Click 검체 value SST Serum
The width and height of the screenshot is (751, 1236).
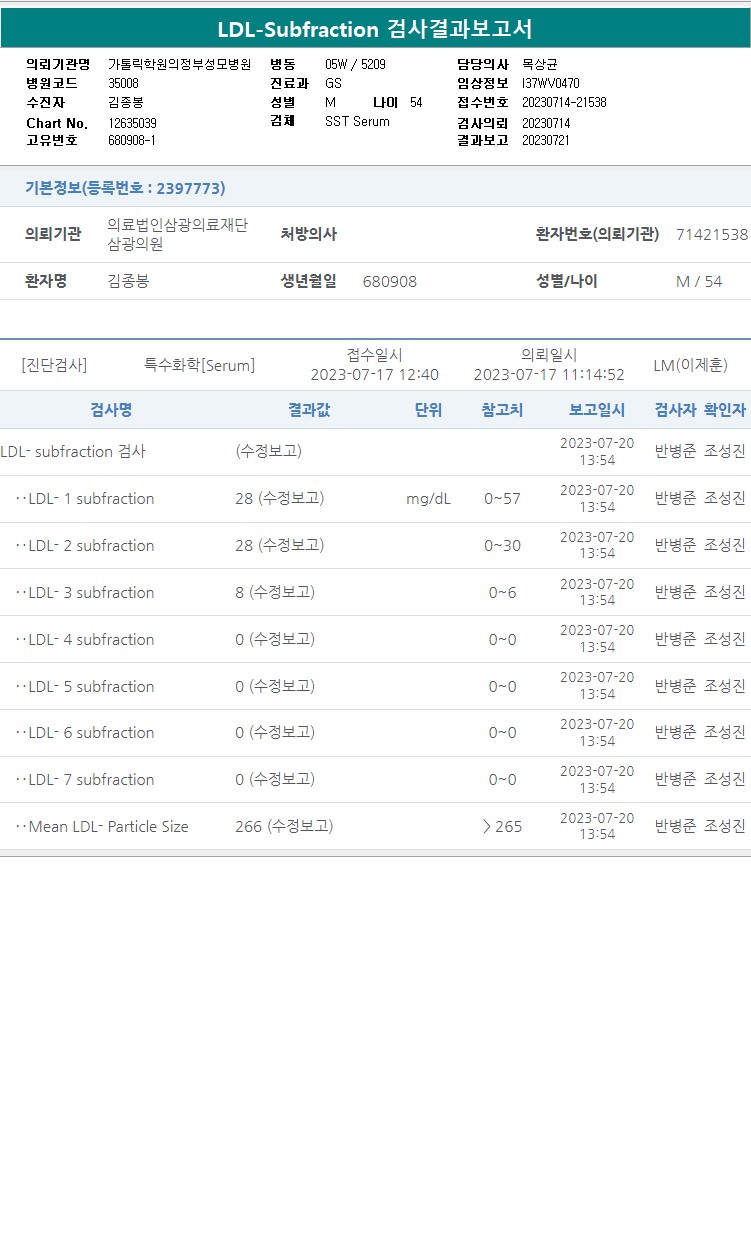[357, 121]
